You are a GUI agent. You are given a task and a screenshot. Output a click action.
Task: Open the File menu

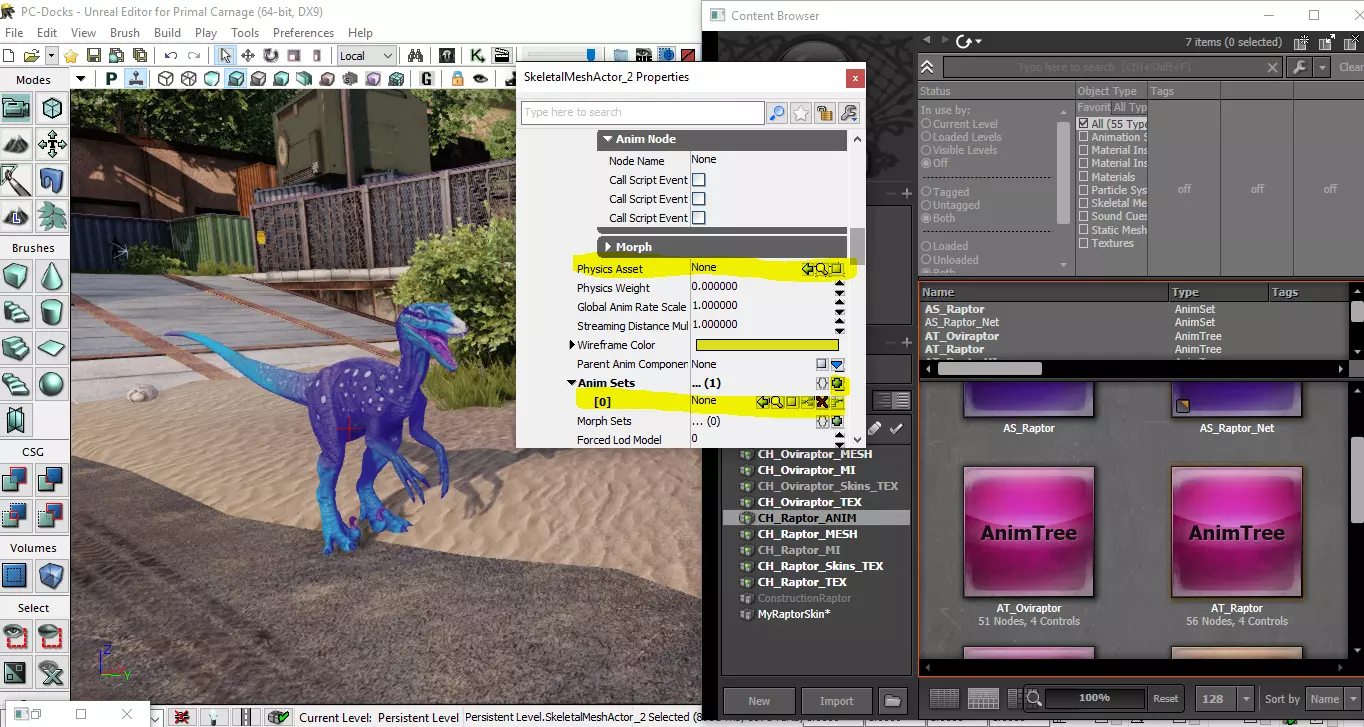(14, 33)
